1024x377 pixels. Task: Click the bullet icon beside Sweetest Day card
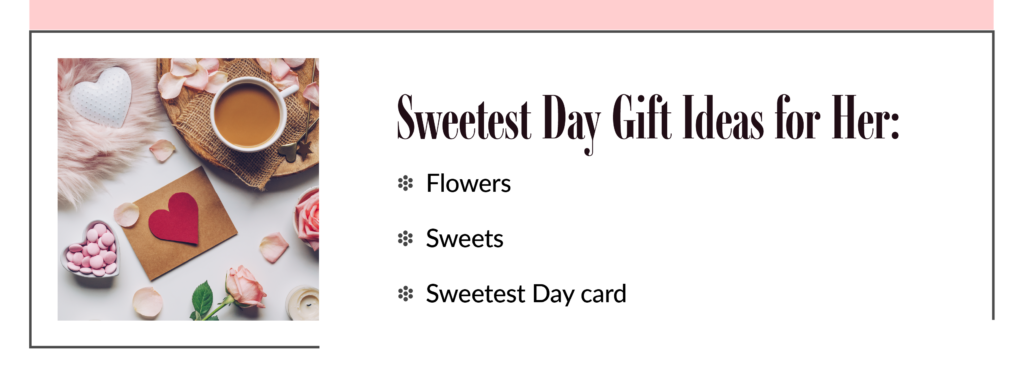[x=405, y=295]
